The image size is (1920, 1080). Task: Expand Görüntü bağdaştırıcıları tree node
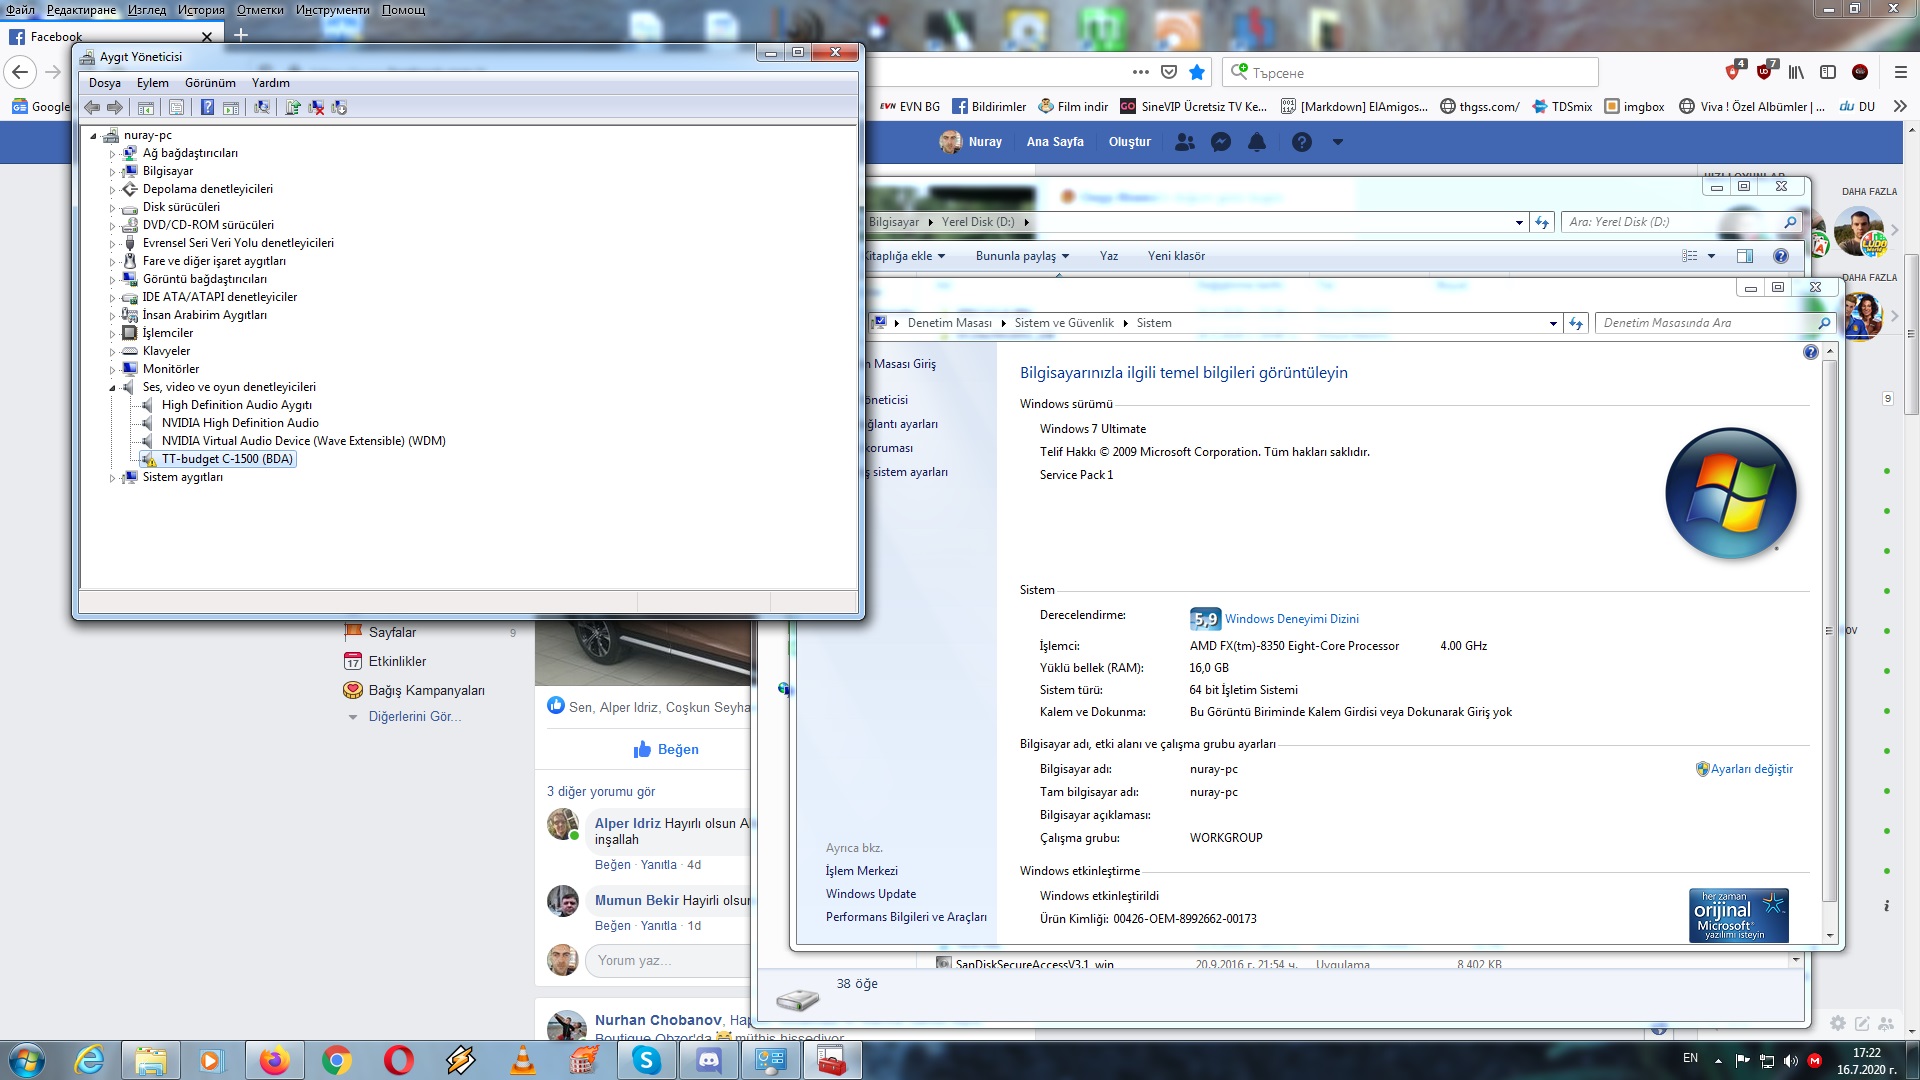(x=113, y=280)
